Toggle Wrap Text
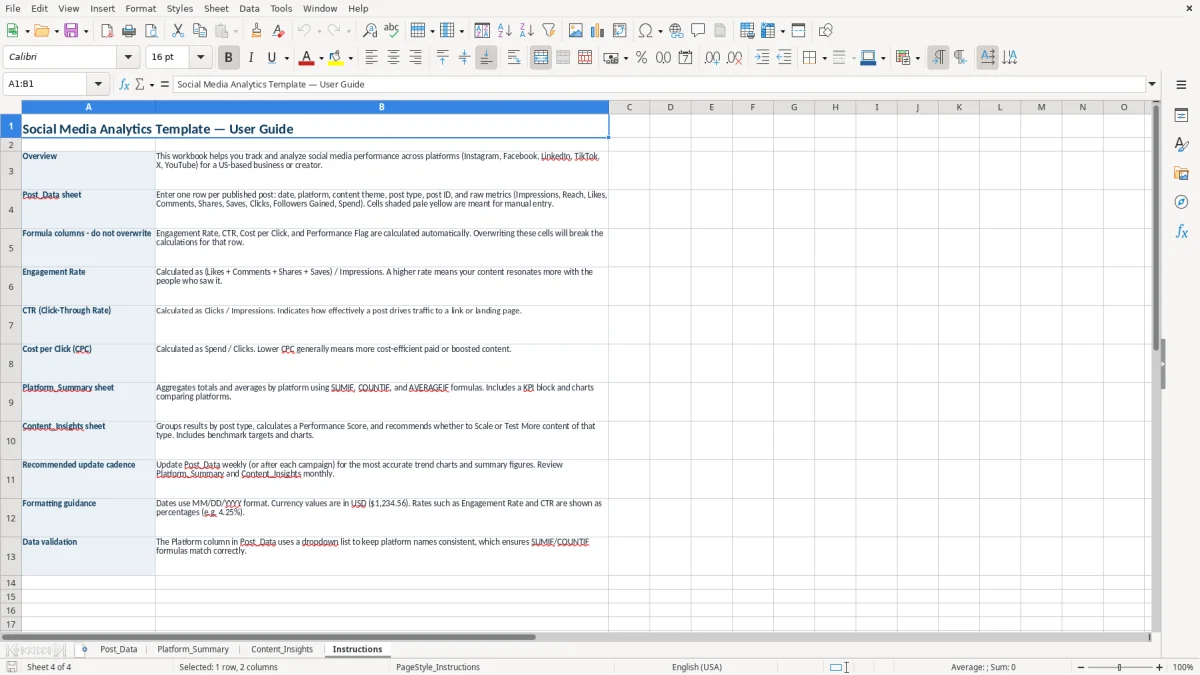Viewport: 1200px width, 675px height. 514,58
